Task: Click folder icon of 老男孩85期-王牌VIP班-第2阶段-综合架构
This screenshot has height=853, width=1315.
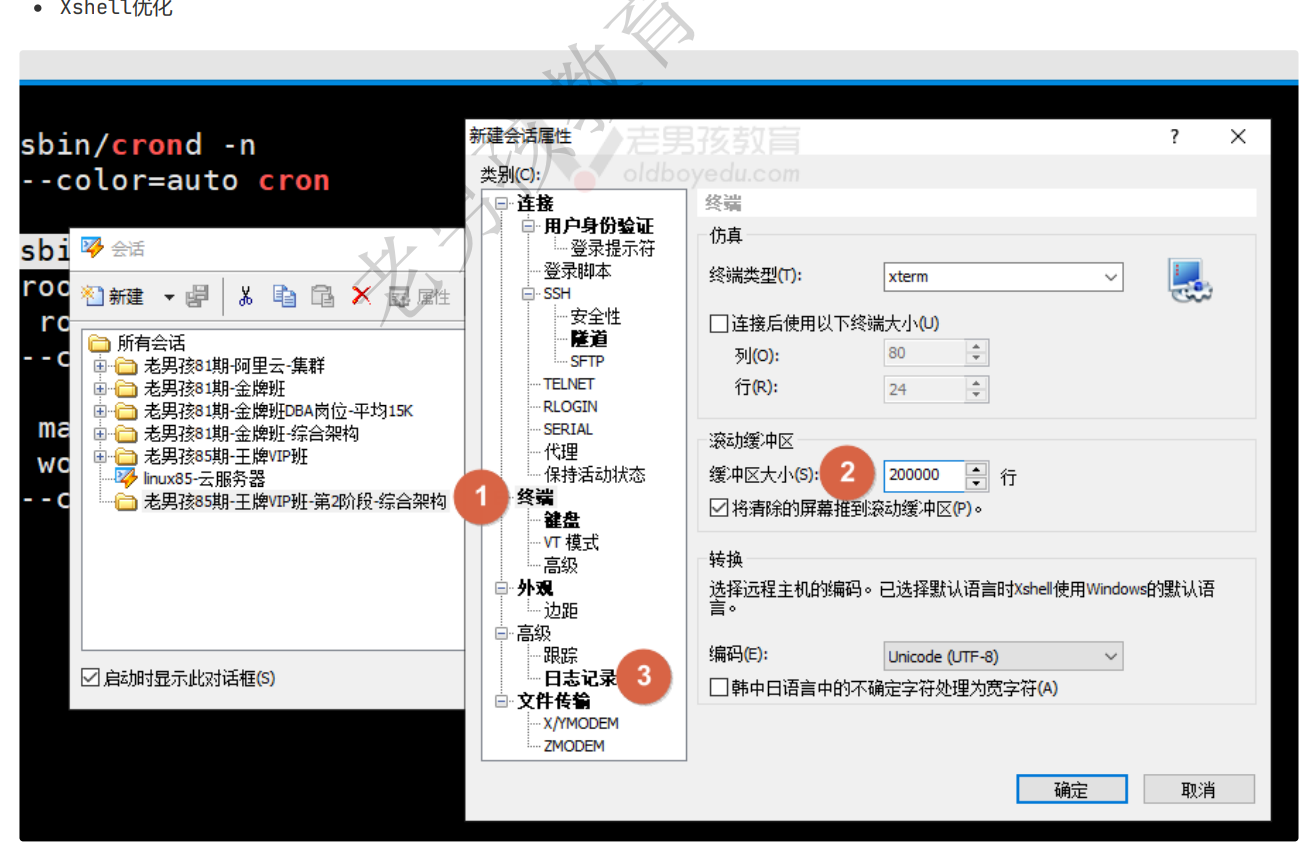Action: [126, 502]
